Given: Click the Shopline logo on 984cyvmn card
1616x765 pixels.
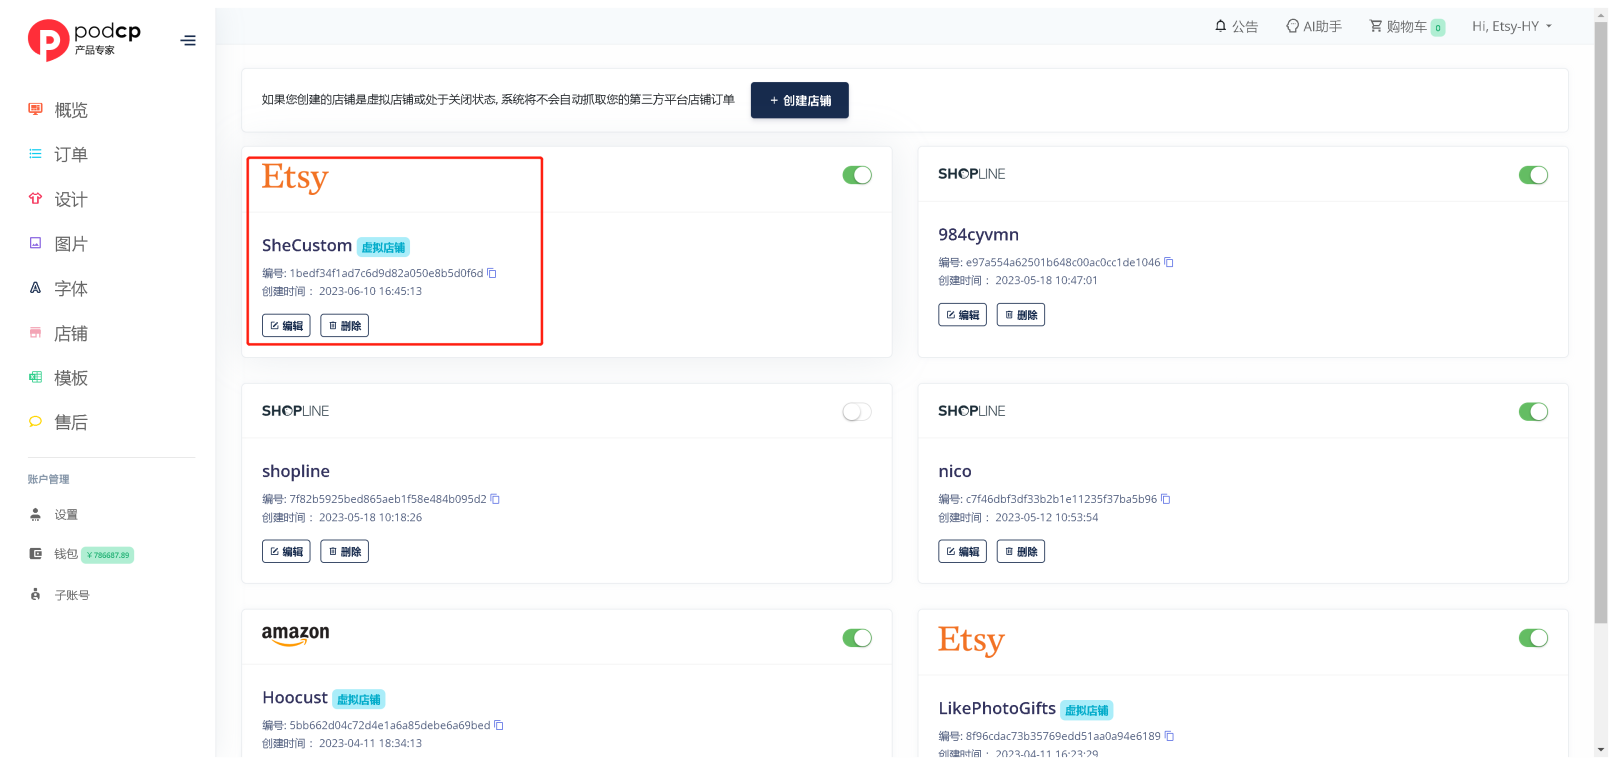Looking at the screenshot, I should 972,174.
